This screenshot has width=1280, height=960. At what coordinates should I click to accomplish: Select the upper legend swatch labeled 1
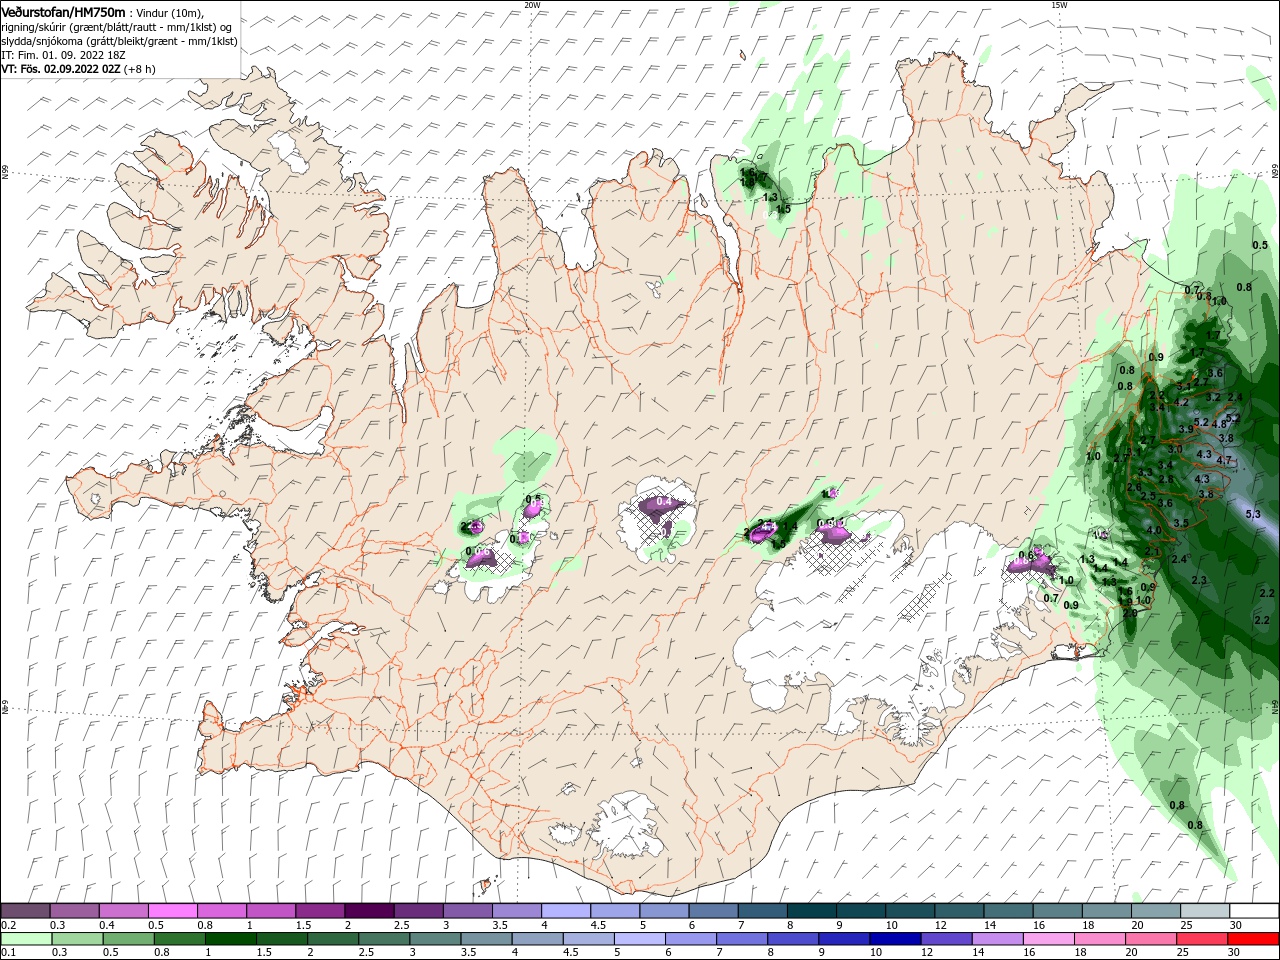271,910
